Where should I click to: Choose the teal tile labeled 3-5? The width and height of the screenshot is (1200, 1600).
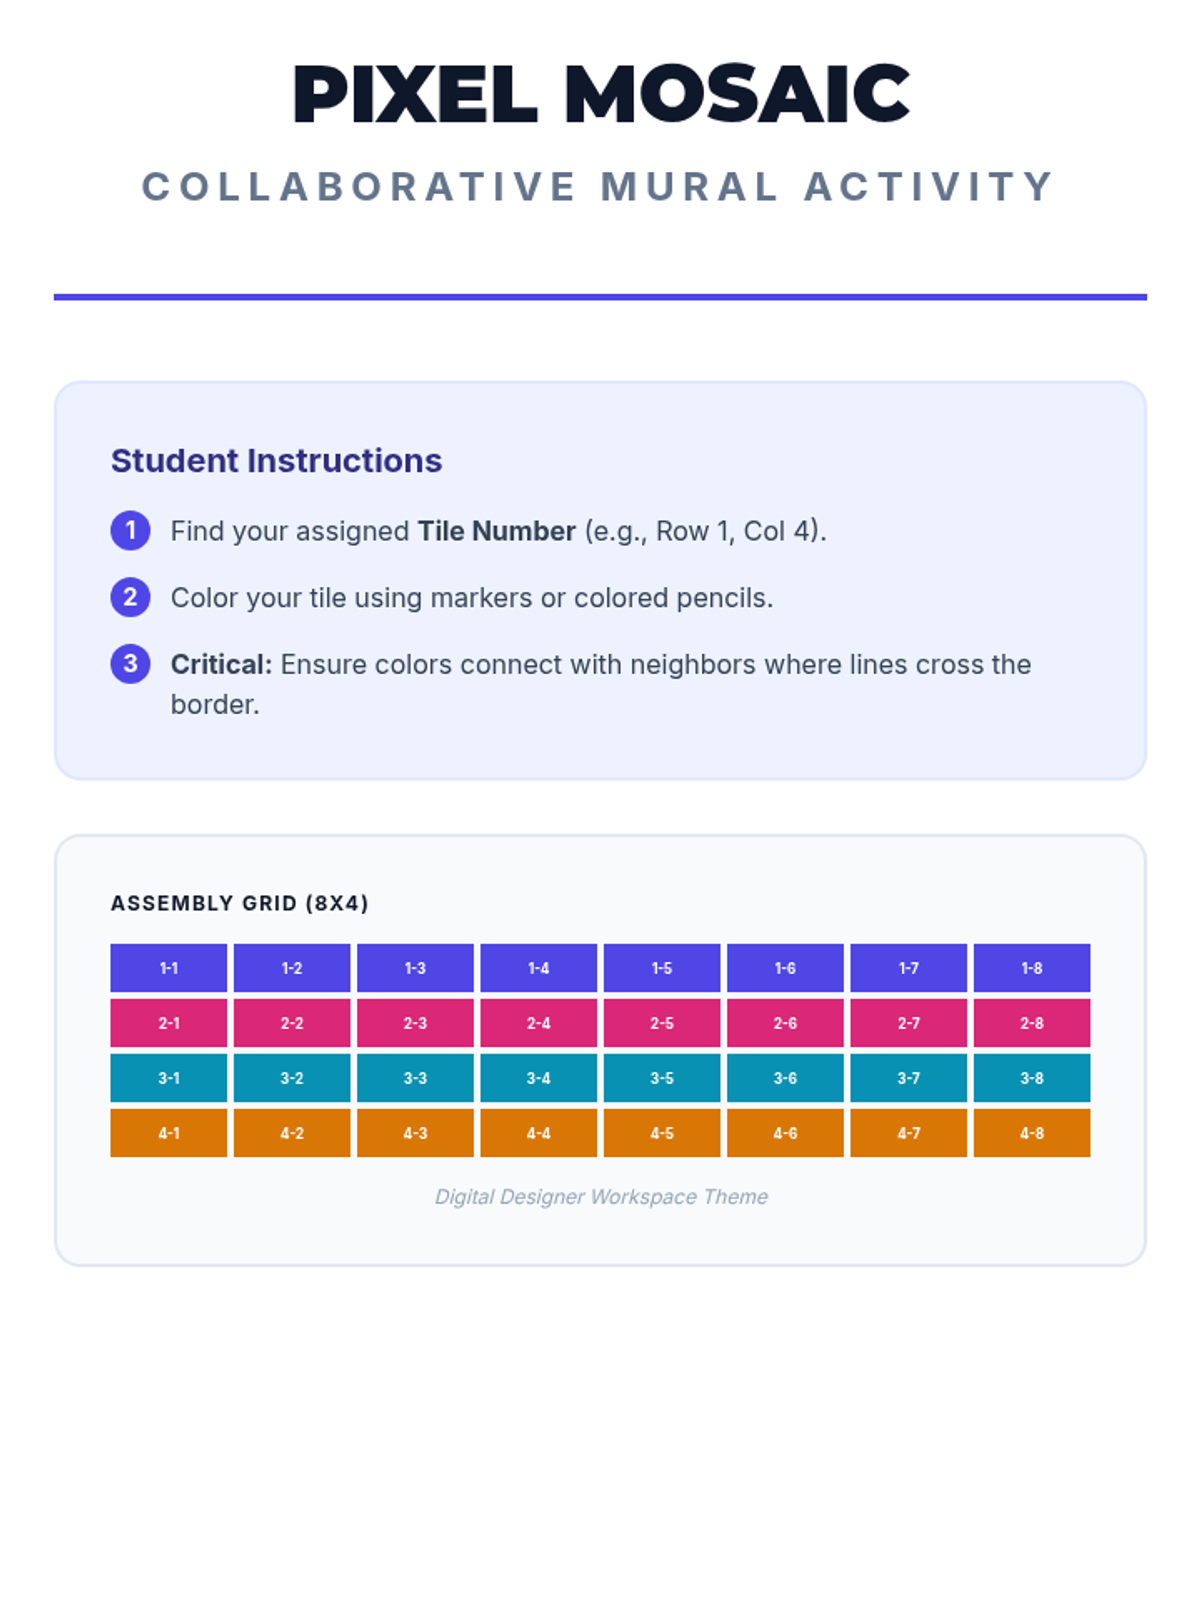[662, 1078]
